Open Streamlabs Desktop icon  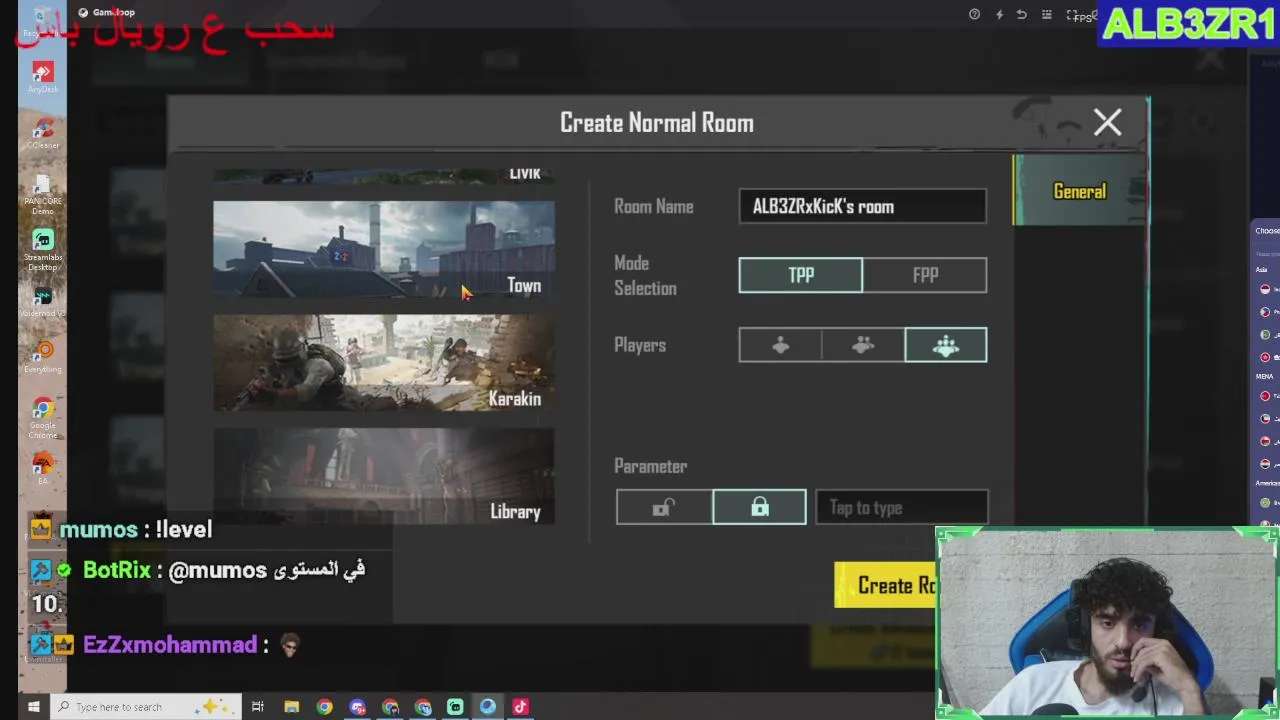pyautogui.click(x=43, y=250)
